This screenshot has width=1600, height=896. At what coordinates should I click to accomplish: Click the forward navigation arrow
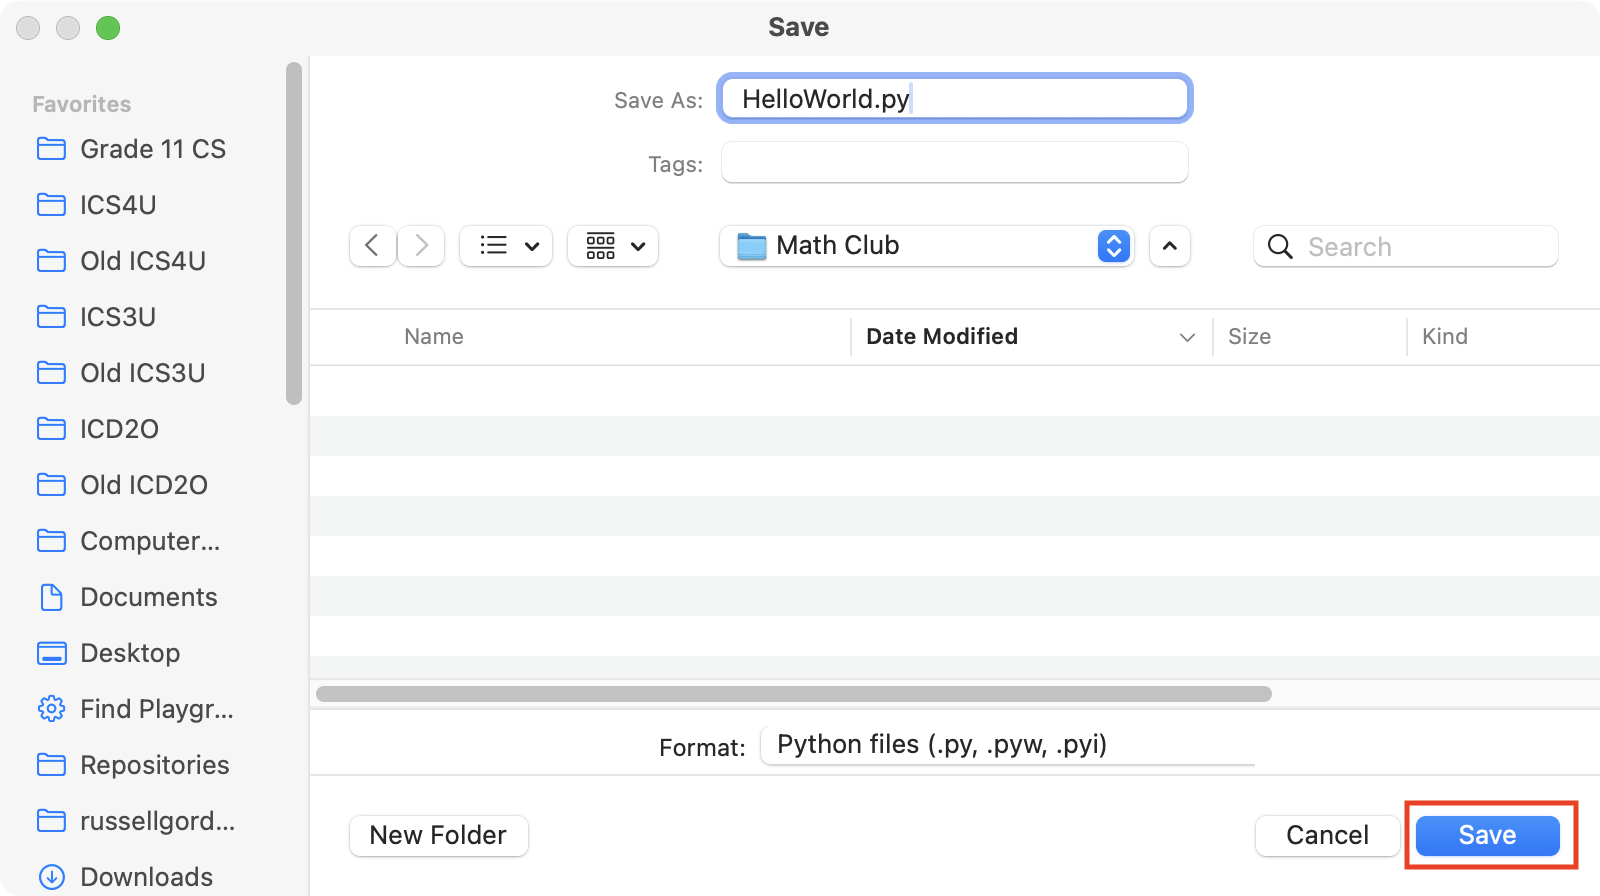(x=421, y=246)
